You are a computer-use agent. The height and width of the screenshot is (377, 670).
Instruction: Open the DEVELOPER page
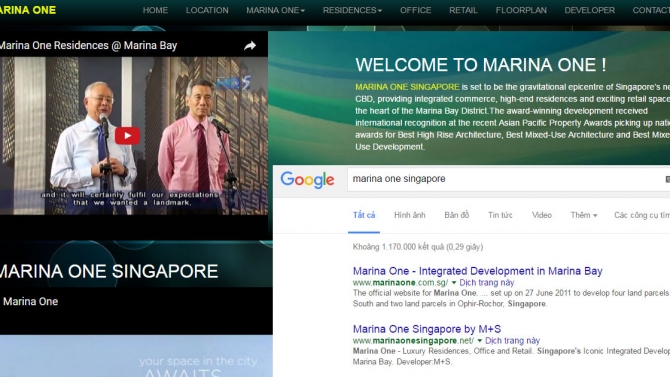tap(590, 10)
